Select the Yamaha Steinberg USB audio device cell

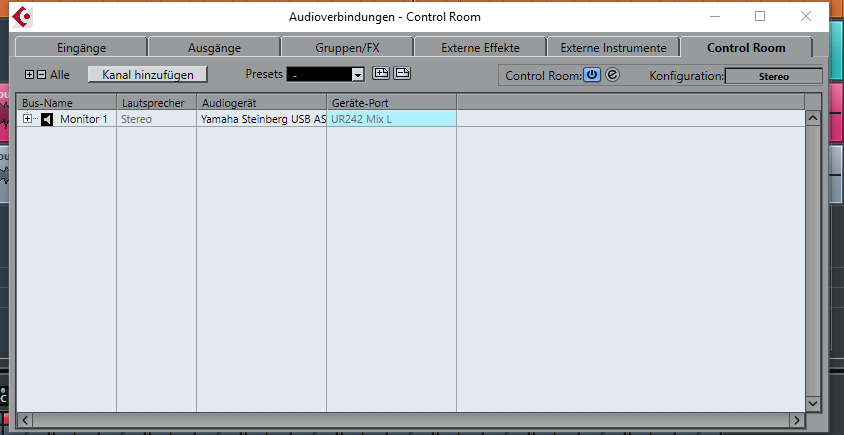[262, 119]
